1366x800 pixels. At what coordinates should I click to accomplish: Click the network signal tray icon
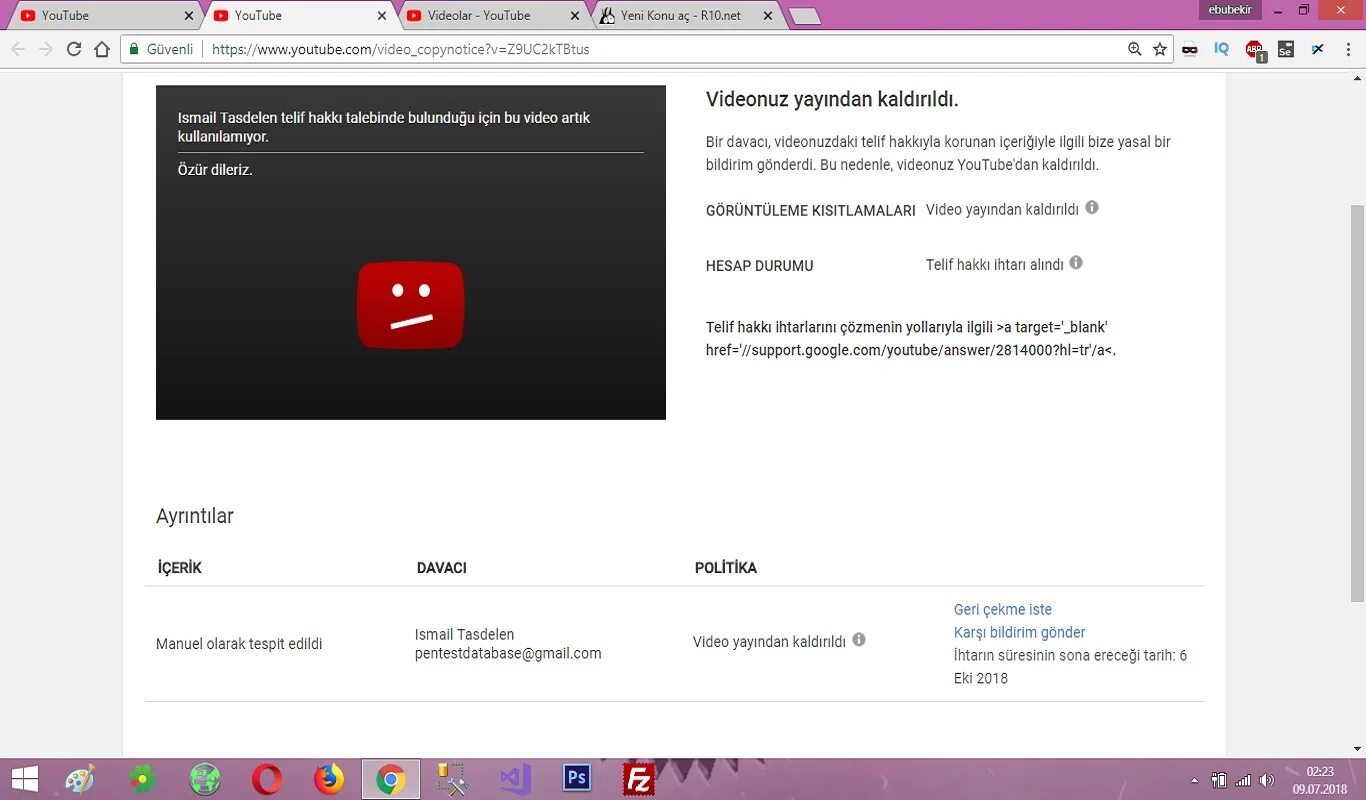point(1243,780)
